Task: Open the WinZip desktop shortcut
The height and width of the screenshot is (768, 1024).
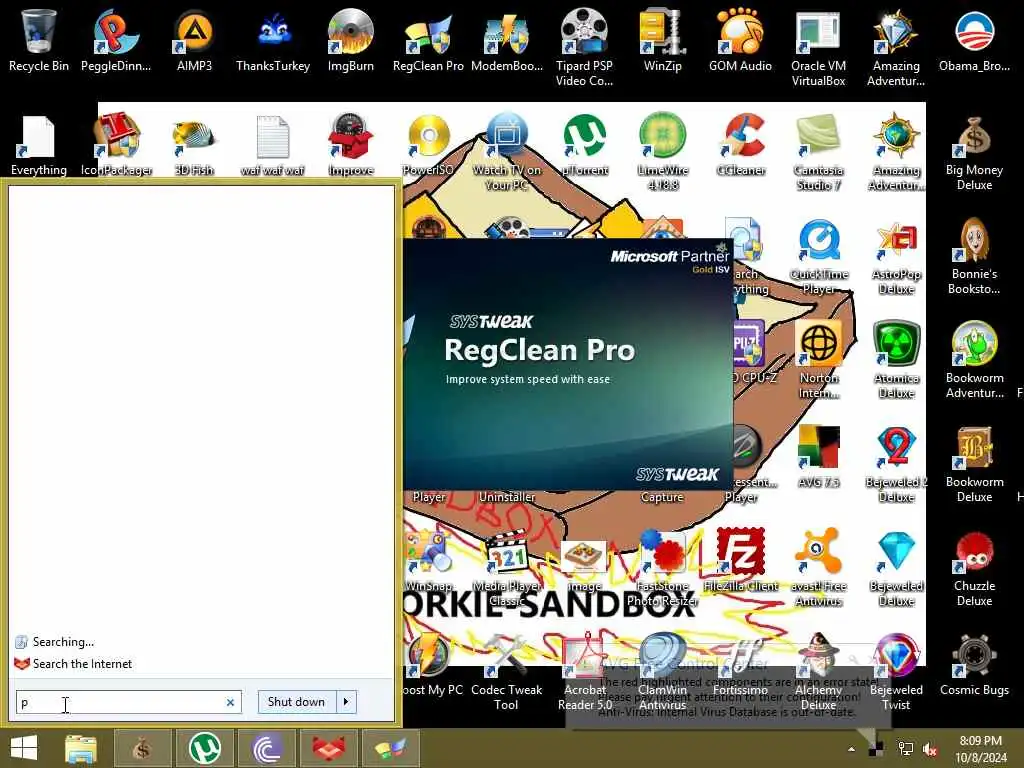Action: point(662,40)
